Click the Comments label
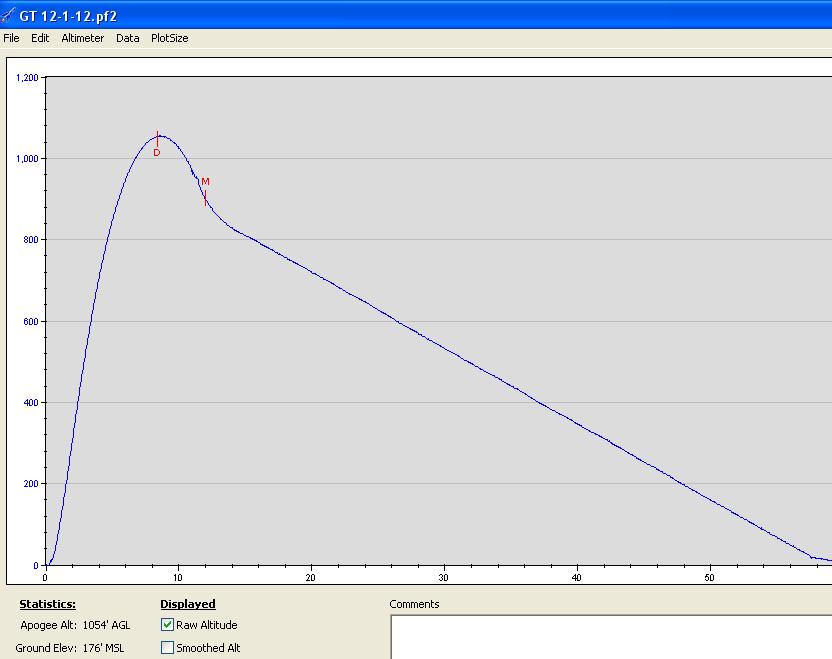 (414, 604)
